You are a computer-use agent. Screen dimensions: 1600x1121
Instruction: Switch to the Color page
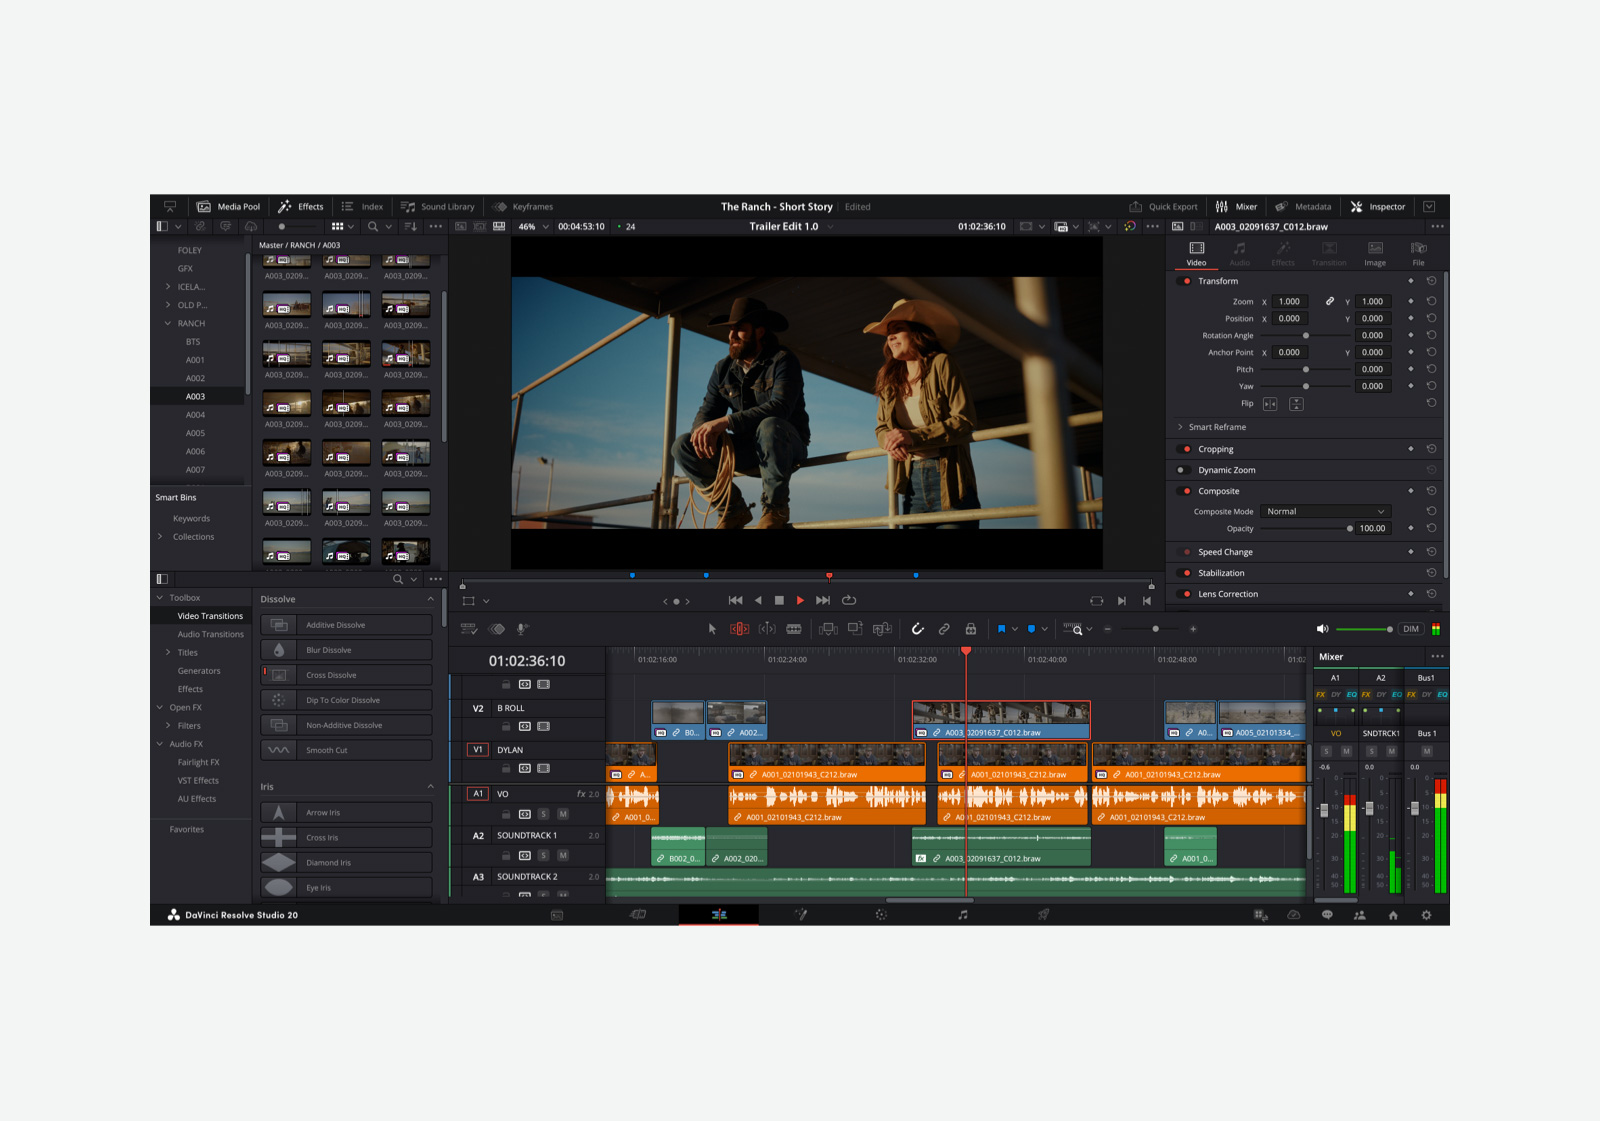(x=881, y=914)
